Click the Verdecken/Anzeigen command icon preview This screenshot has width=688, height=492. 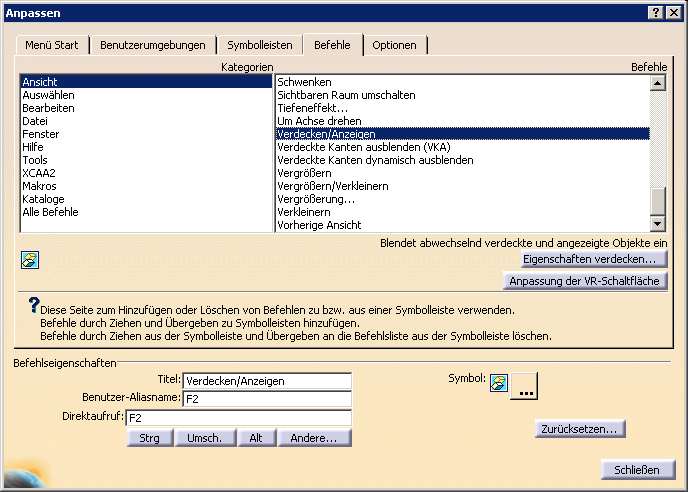30,260
